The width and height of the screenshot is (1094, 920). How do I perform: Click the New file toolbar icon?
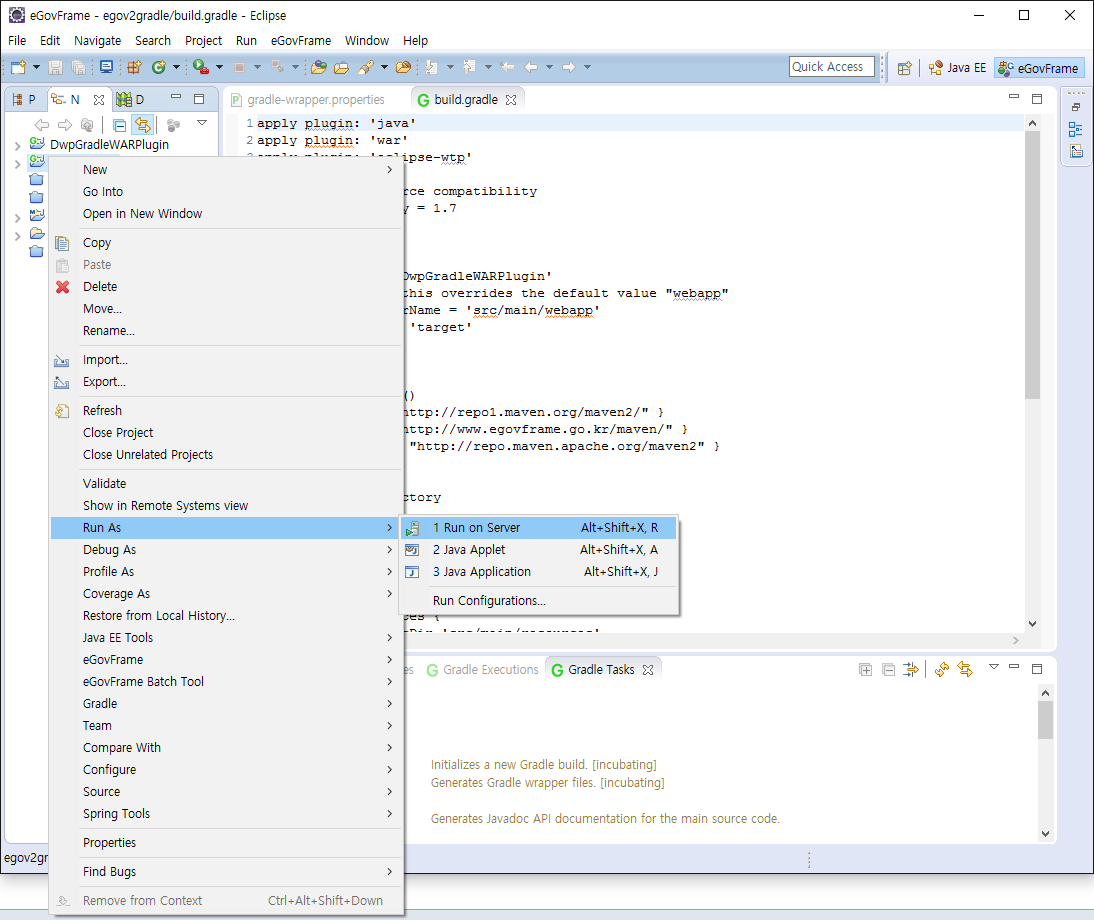coord(18,67)
